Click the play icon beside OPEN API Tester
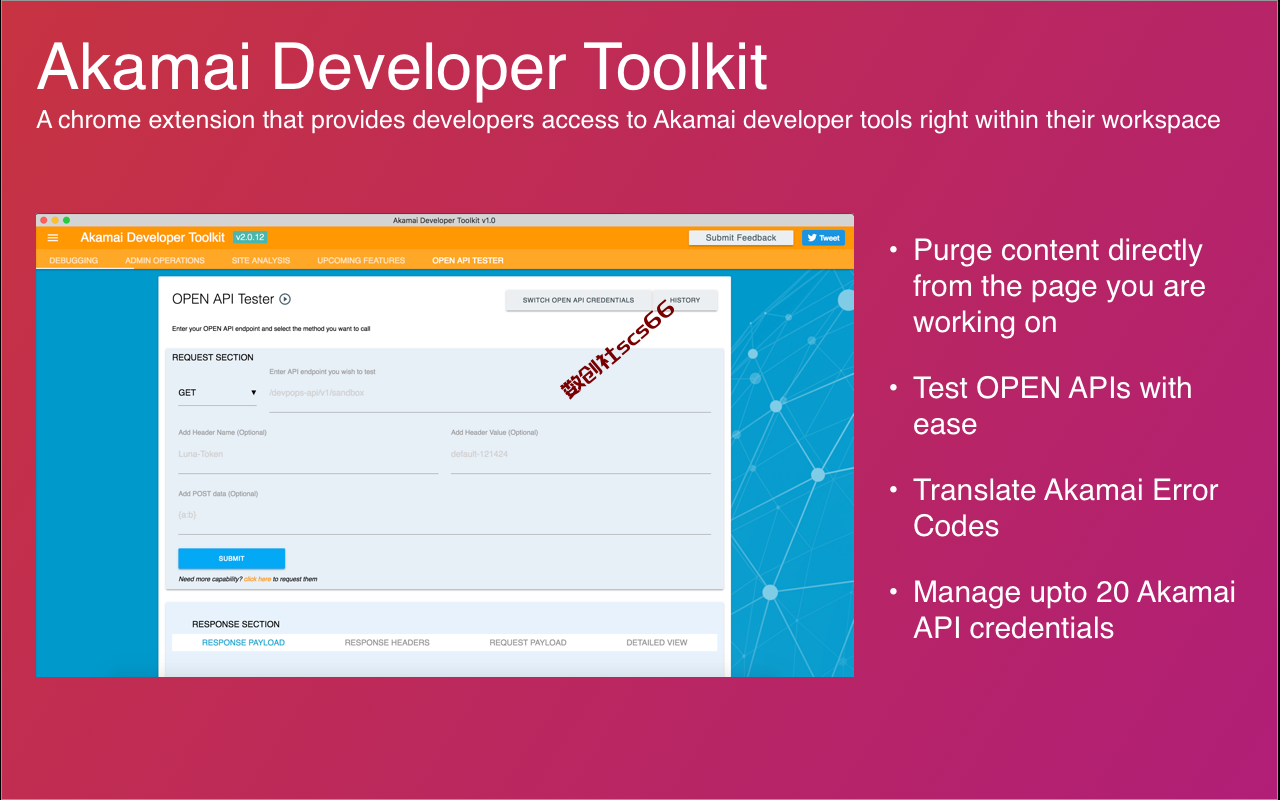The width and height of the screenshot is (1280, 800). [x=285, y=299]
